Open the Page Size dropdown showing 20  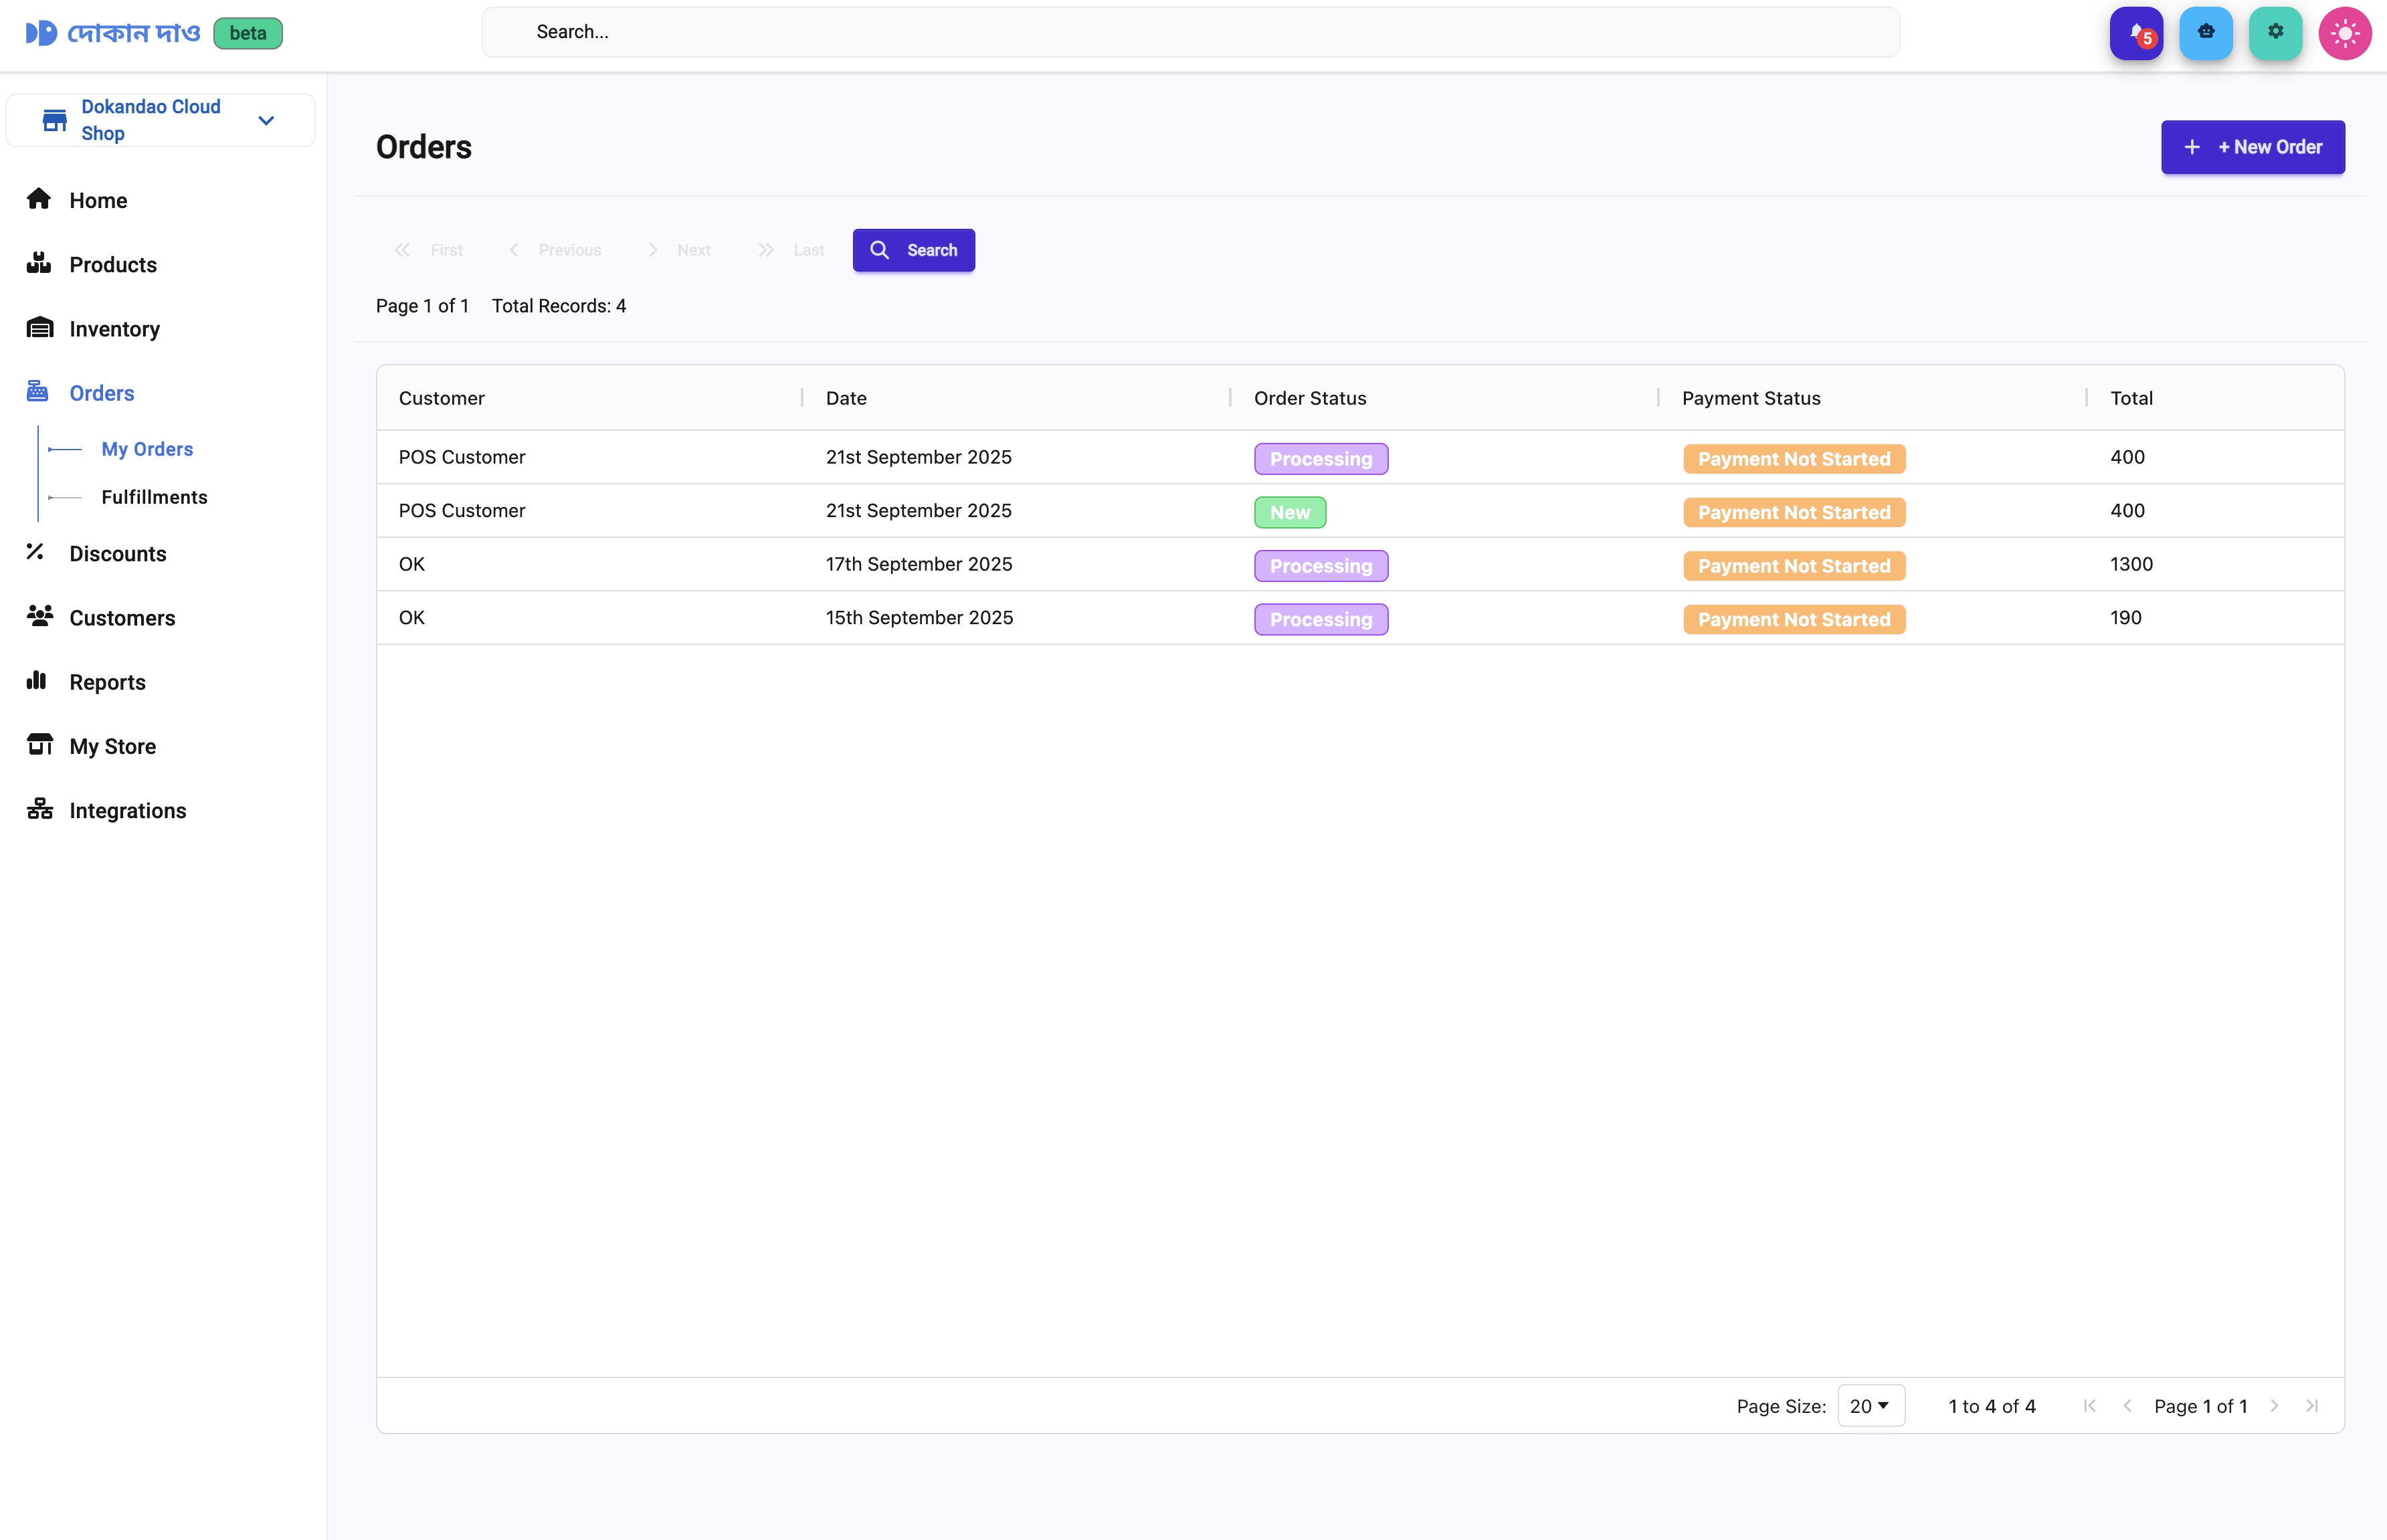(1871, 1405)
